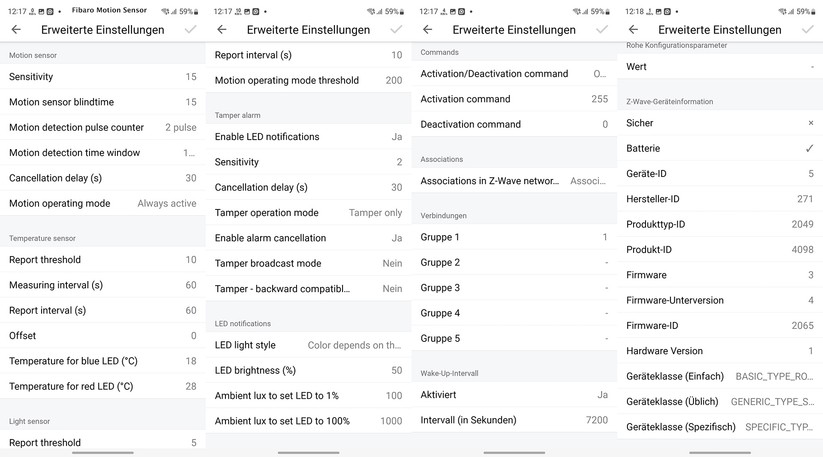Tap the × mark beside Sicher

point(810,123)
